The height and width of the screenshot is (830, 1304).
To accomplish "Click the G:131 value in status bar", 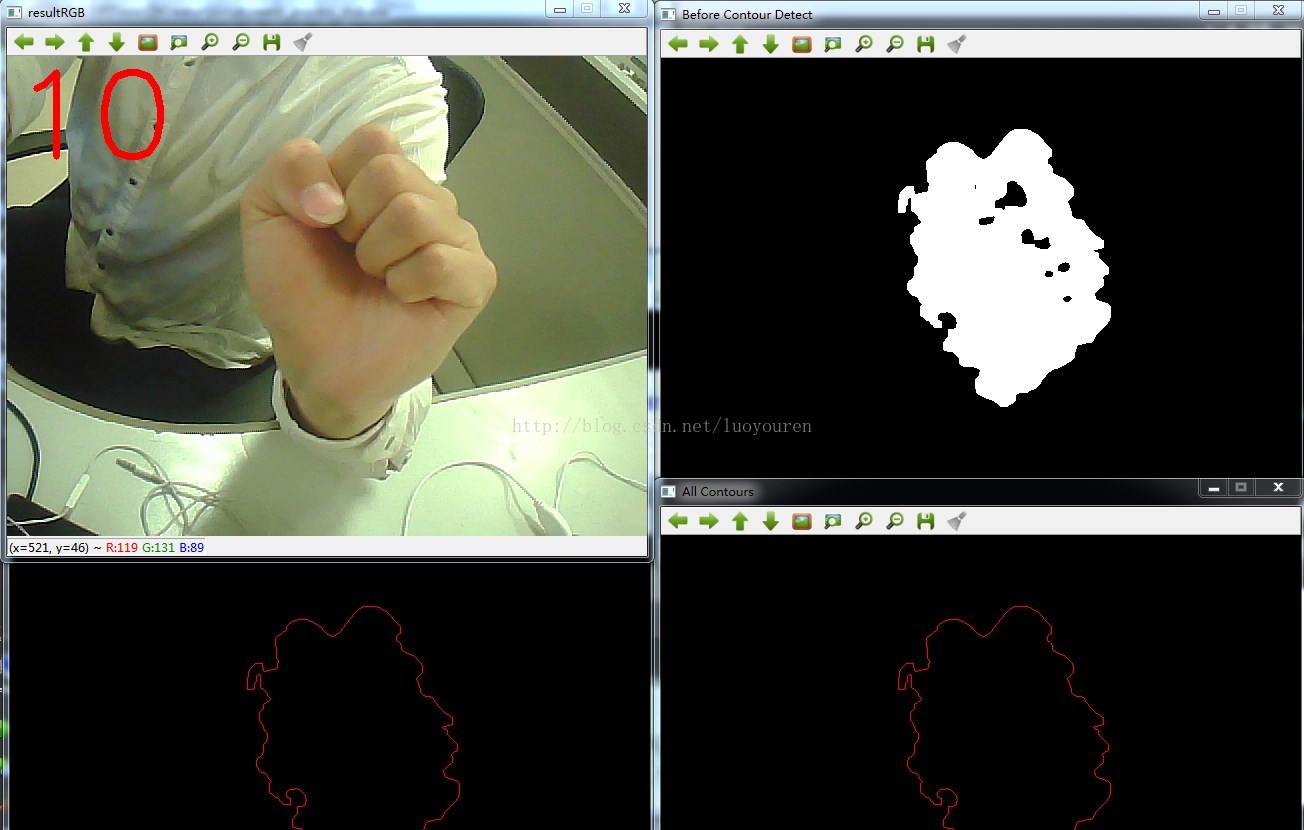I will pos(159,548).
